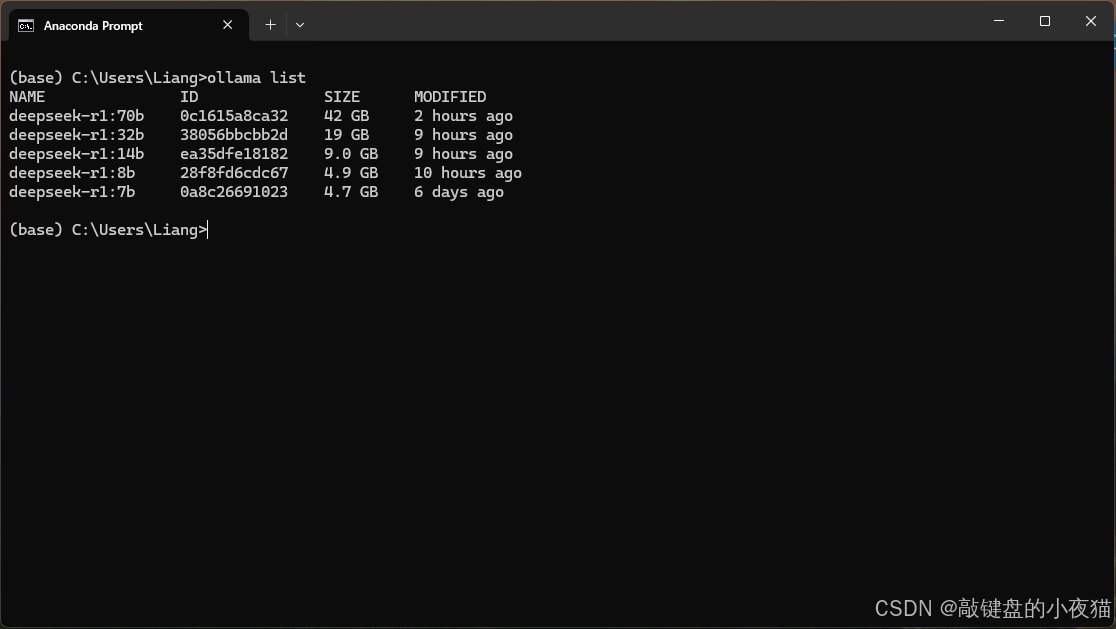Click the deepseek-r1:70b model name
This screenshot has width=1116, height=629.
pos(77,116)
